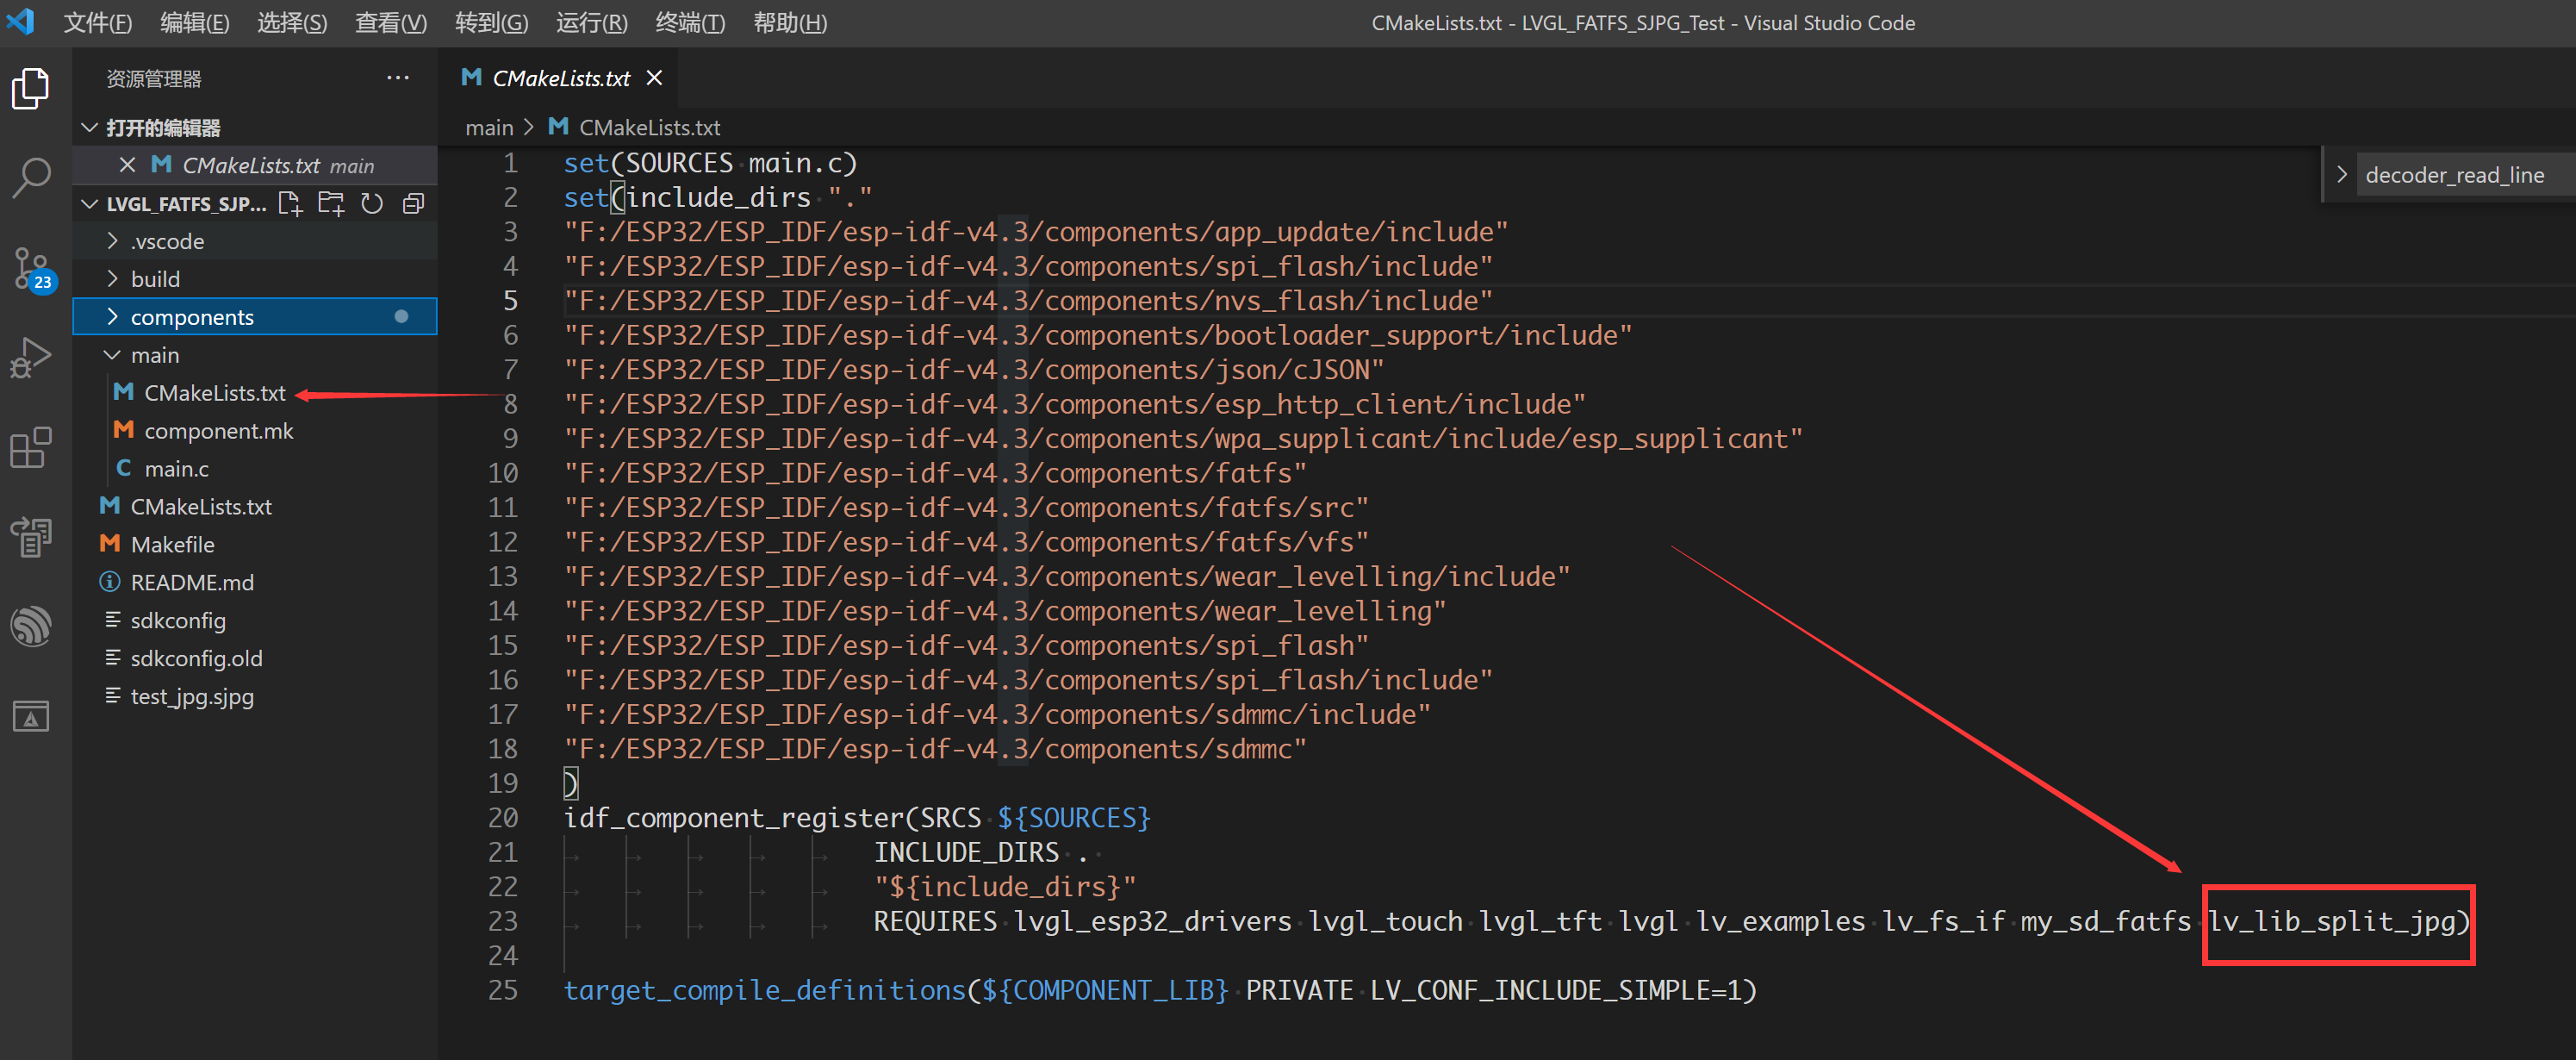Open the Run and Debug view
This screenshot has width=2576, height=1060.
[31, 357]
